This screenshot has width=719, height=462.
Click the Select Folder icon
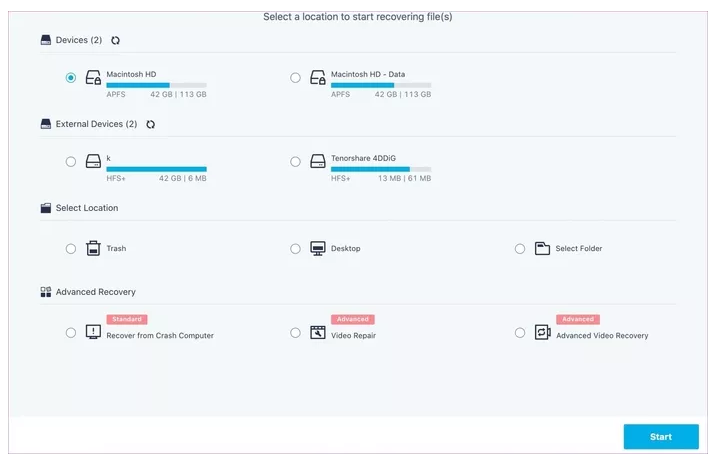click(x=542, y=248)
